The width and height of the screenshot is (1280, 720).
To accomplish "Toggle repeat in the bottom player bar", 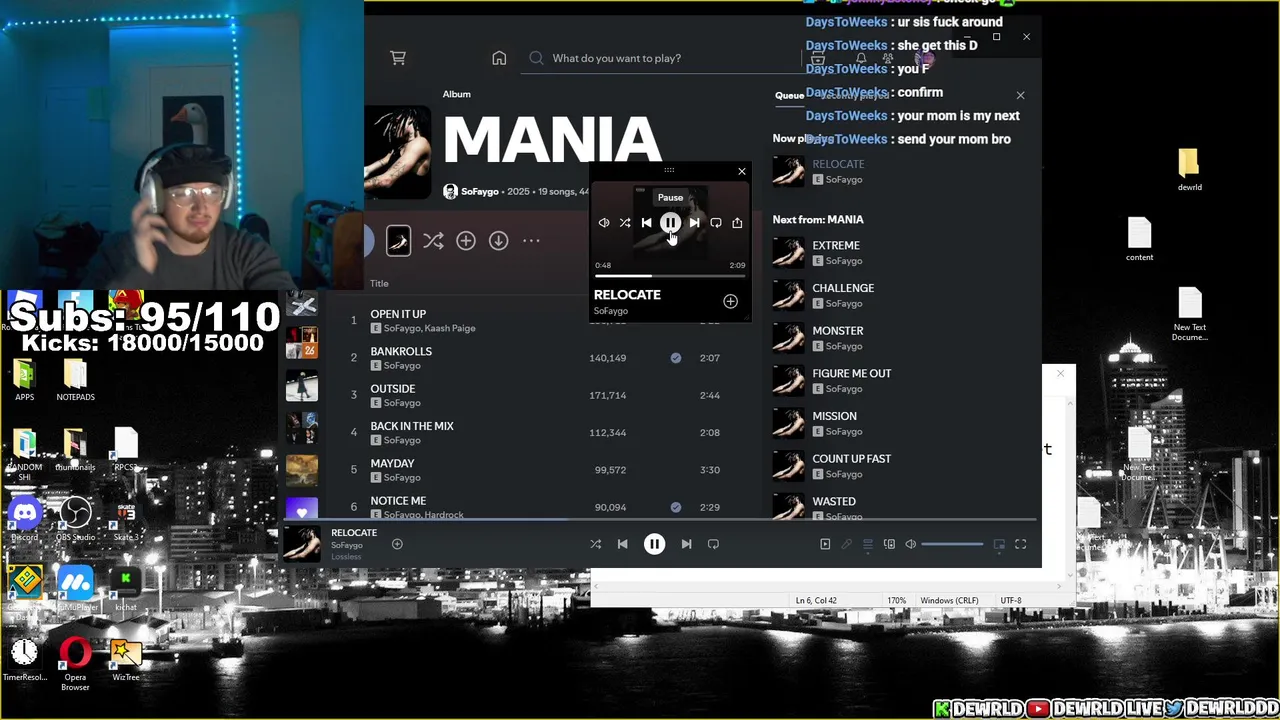I will [713, 544].
